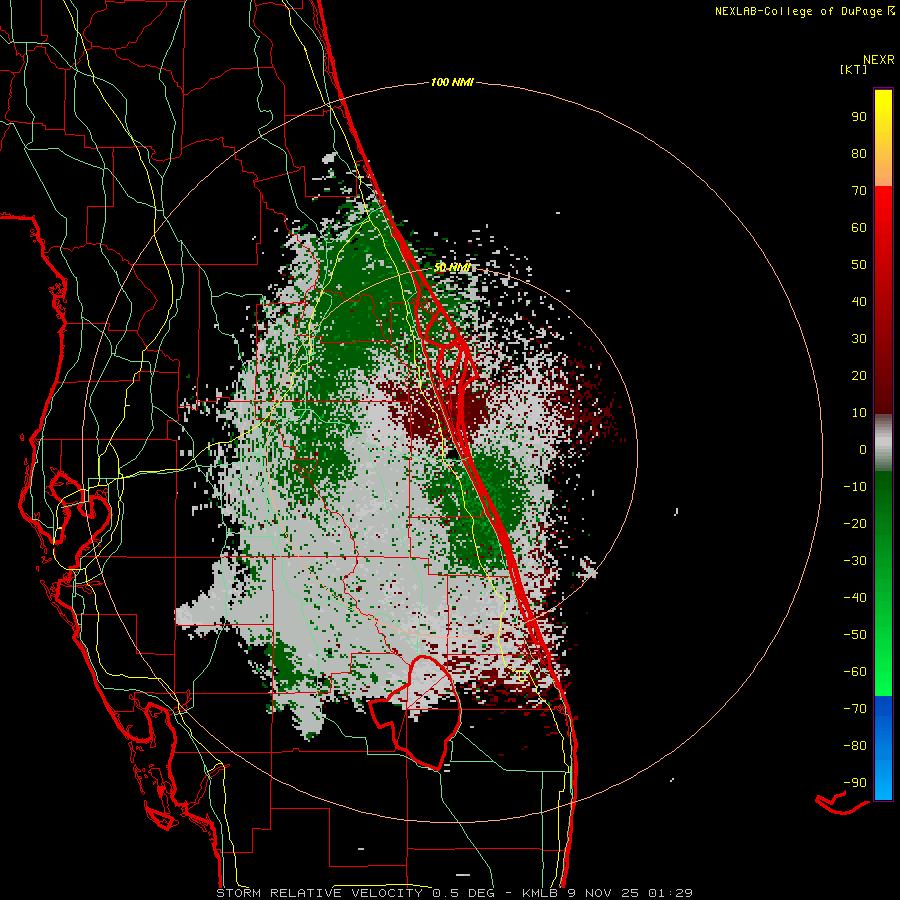
Task: Click the positive 40 scale value
Action: (x=859, y=301)
